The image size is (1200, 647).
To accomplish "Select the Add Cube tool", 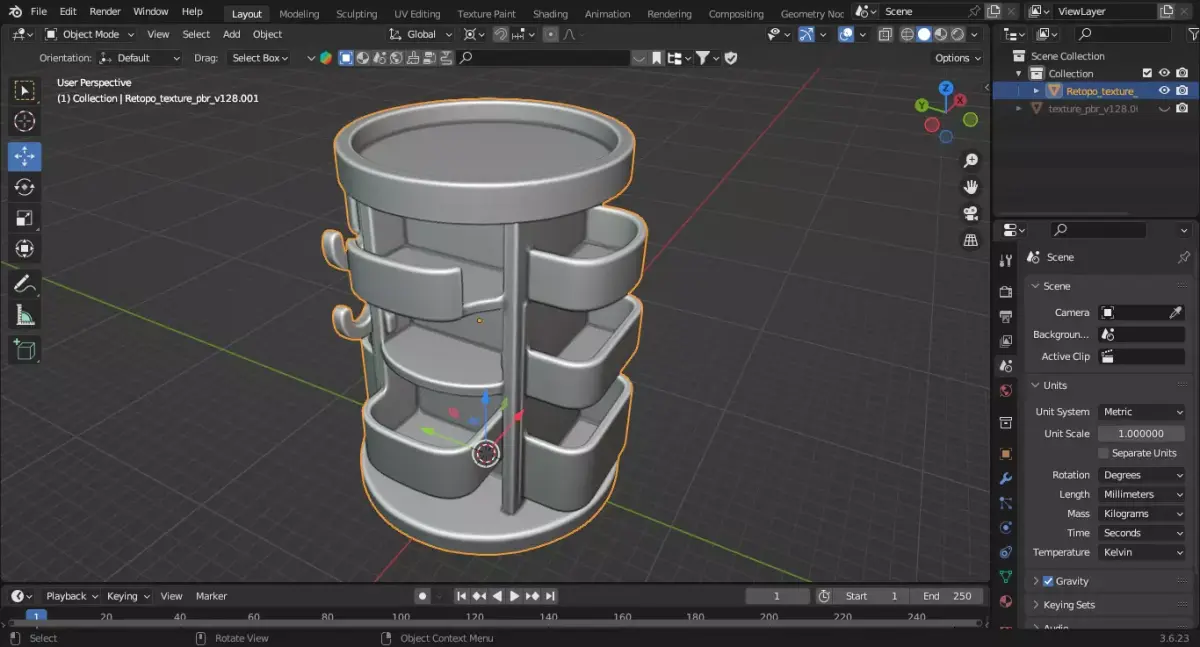I will click(25, 350).
